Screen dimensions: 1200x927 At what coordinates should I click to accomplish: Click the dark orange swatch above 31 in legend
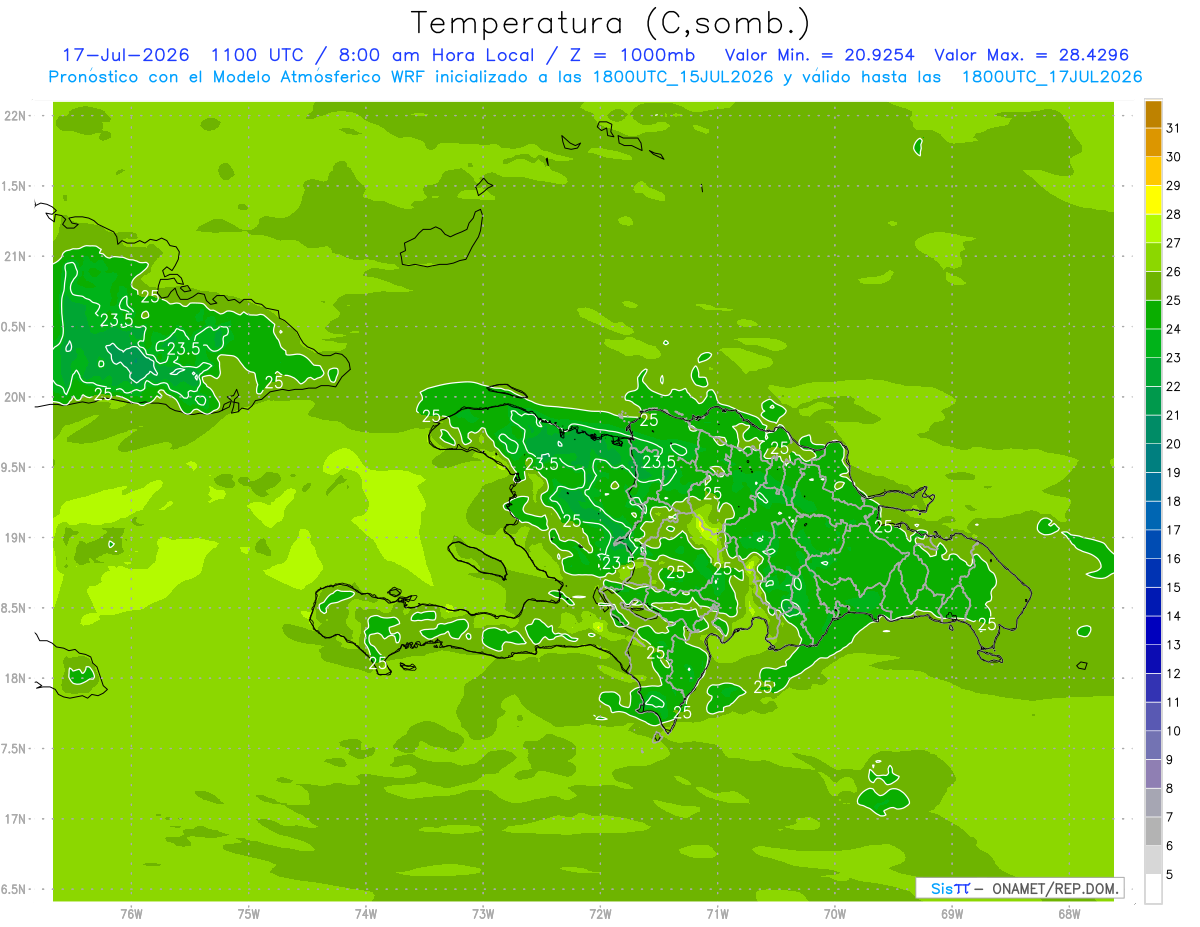(x=1153, y=114)
